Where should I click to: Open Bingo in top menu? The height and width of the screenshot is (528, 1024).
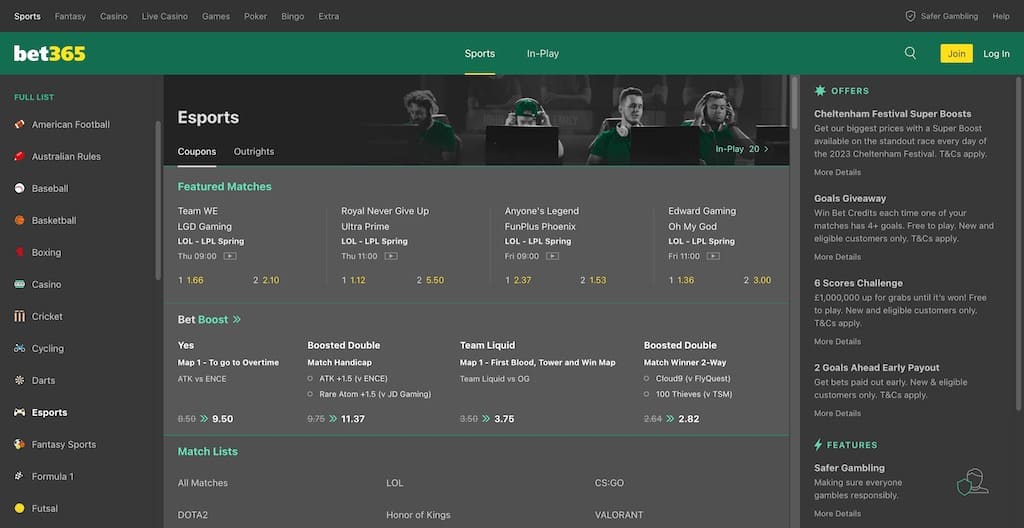point(293,16)
